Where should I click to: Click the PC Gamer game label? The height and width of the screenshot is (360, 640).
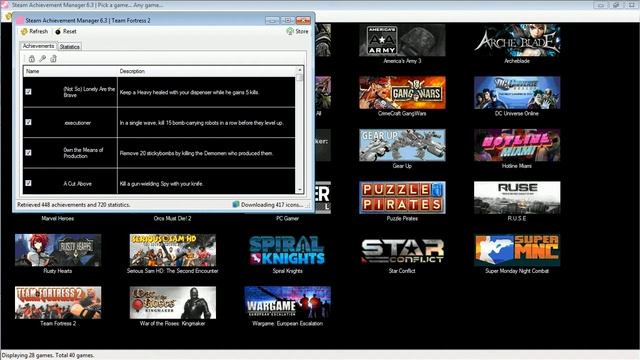(x=287, y=218)
